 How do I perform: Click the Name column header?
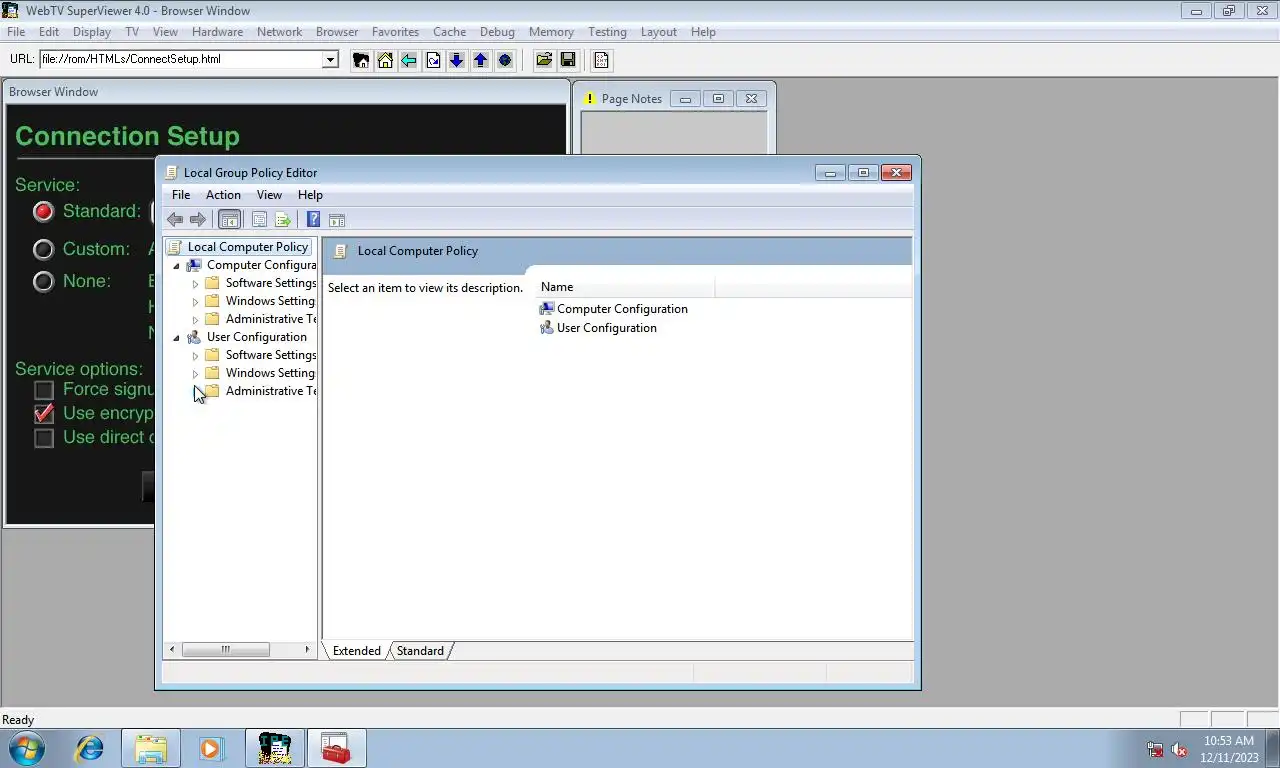point(625,287)
